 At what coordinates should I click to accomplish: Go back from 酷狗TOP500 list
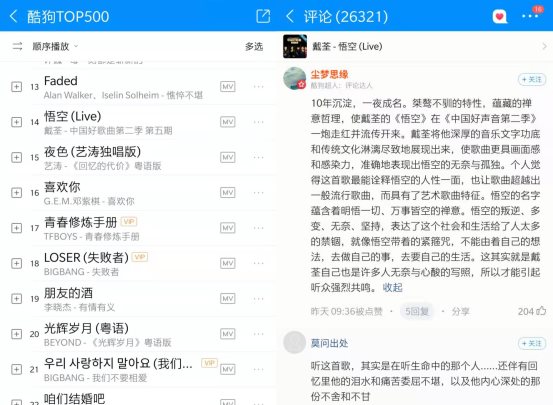[13, 16]
